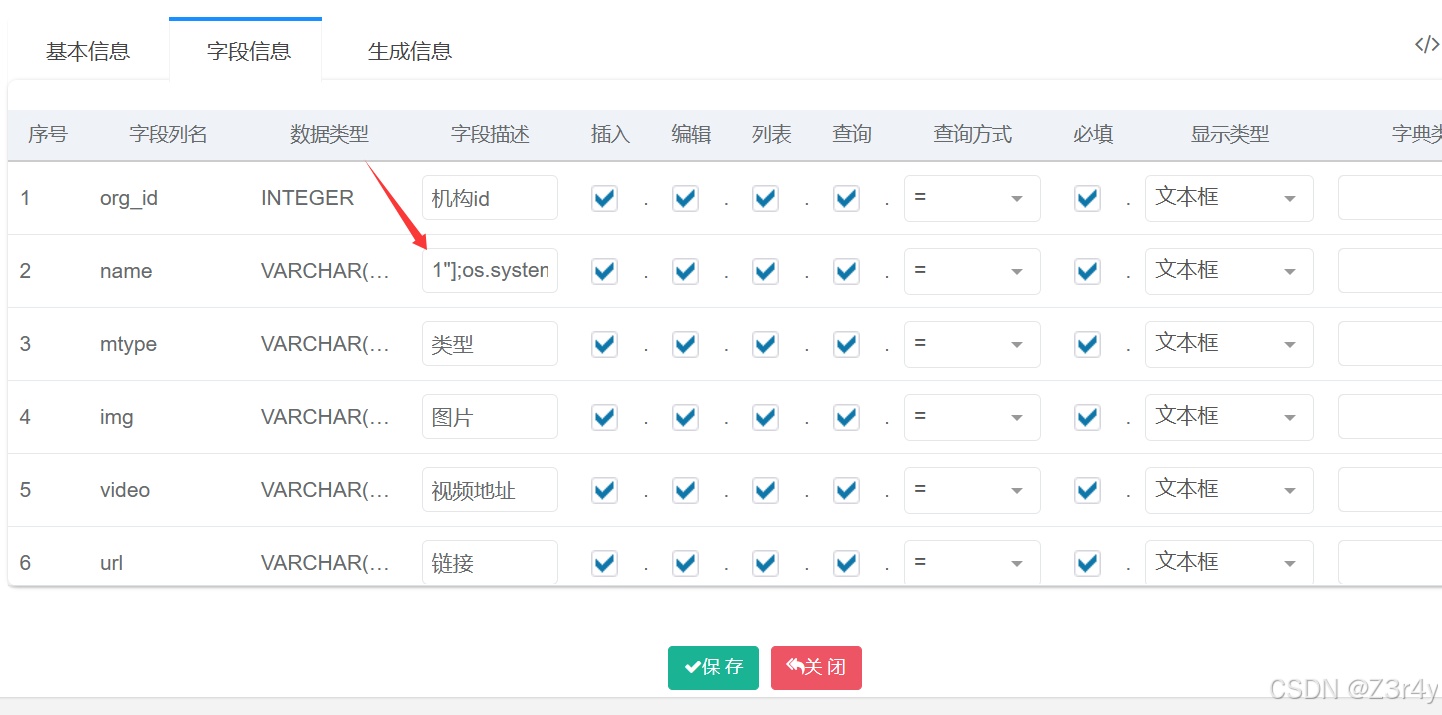
Task: Click the INTEGER data type cell
Action: [x=307, y=198]
